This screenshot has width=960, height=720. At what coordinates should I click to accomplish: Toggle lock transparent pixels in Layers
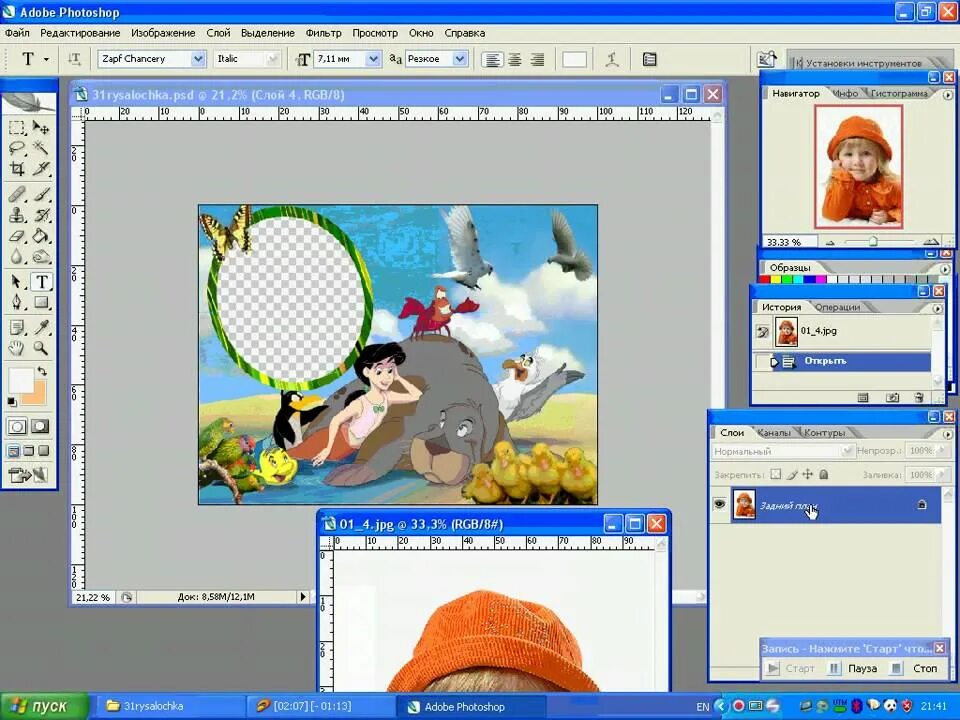click(x=776, y=474)
